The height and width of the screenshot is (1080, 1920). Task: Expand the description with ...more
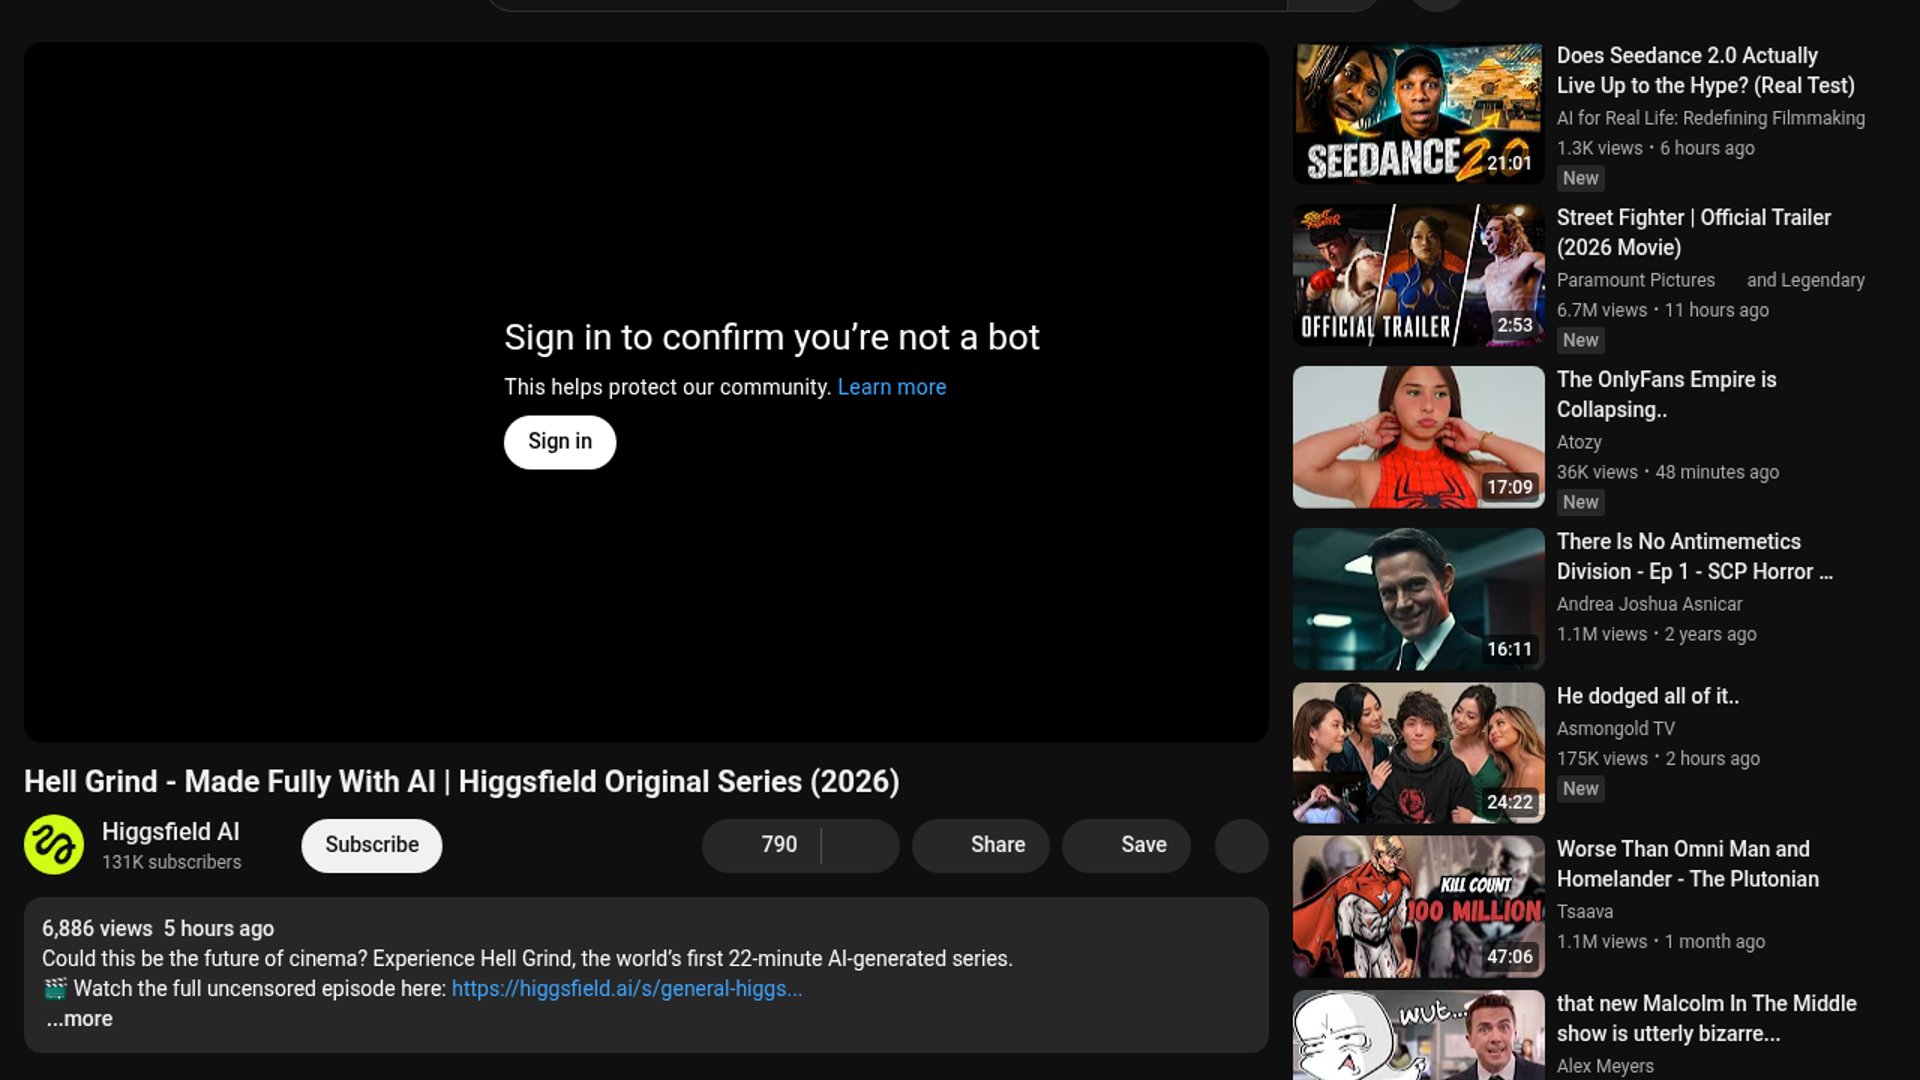click(x=80, y=1019)
